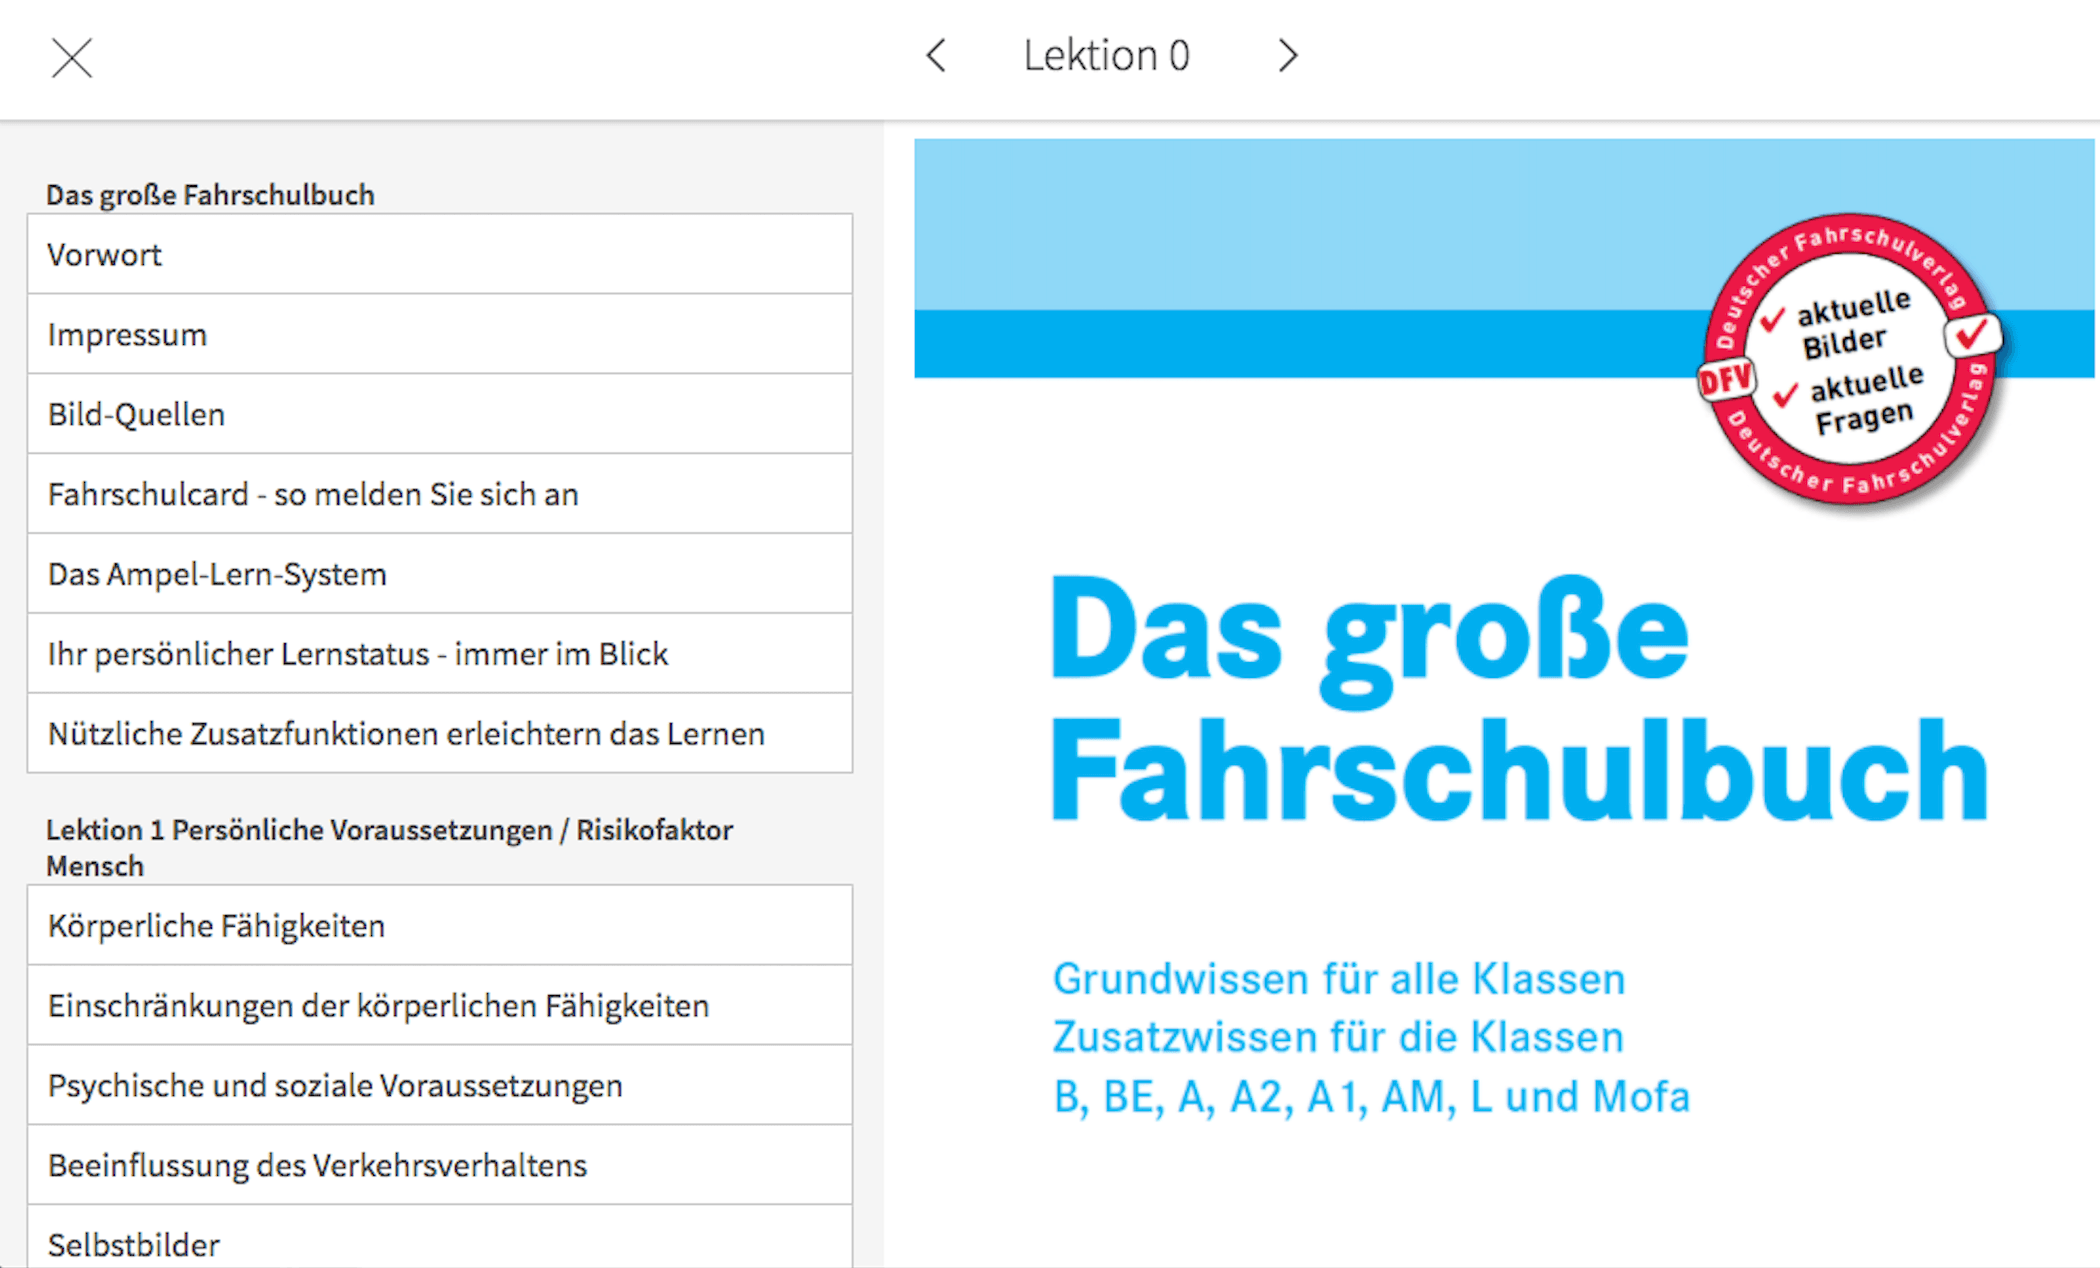Screen dimensions: 2100x1268
Task: Open Körperliche Fähigkeiten topic
Action: [440, 925]
